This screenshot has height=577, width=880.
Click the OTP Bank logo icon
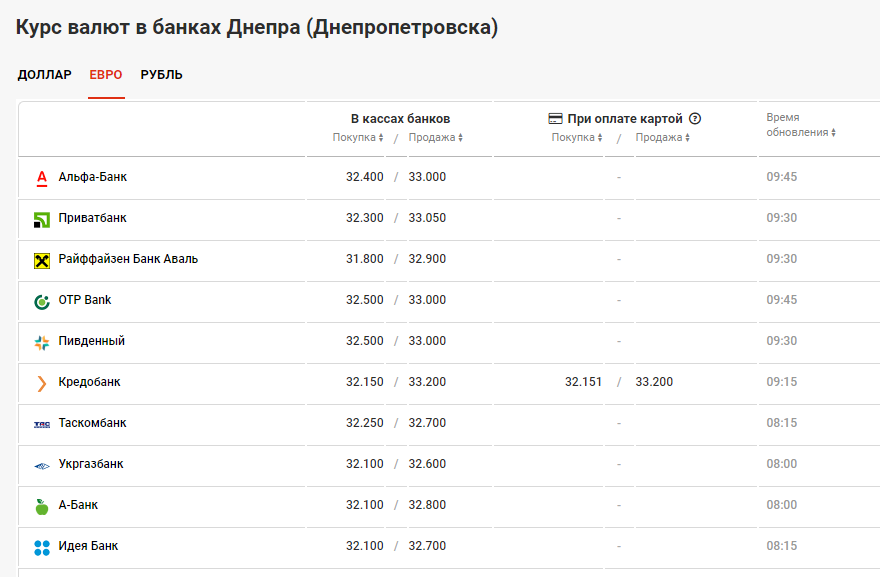[x=42, y=301]
